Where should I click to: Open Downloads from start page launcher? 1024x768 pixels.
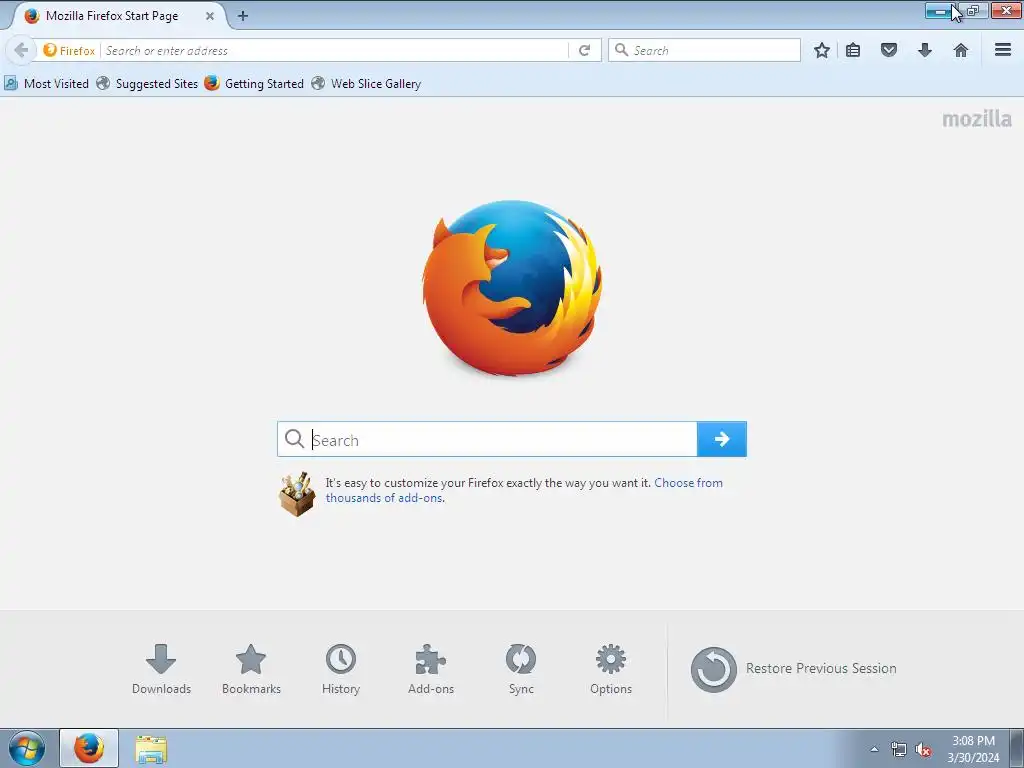(161, 669)
